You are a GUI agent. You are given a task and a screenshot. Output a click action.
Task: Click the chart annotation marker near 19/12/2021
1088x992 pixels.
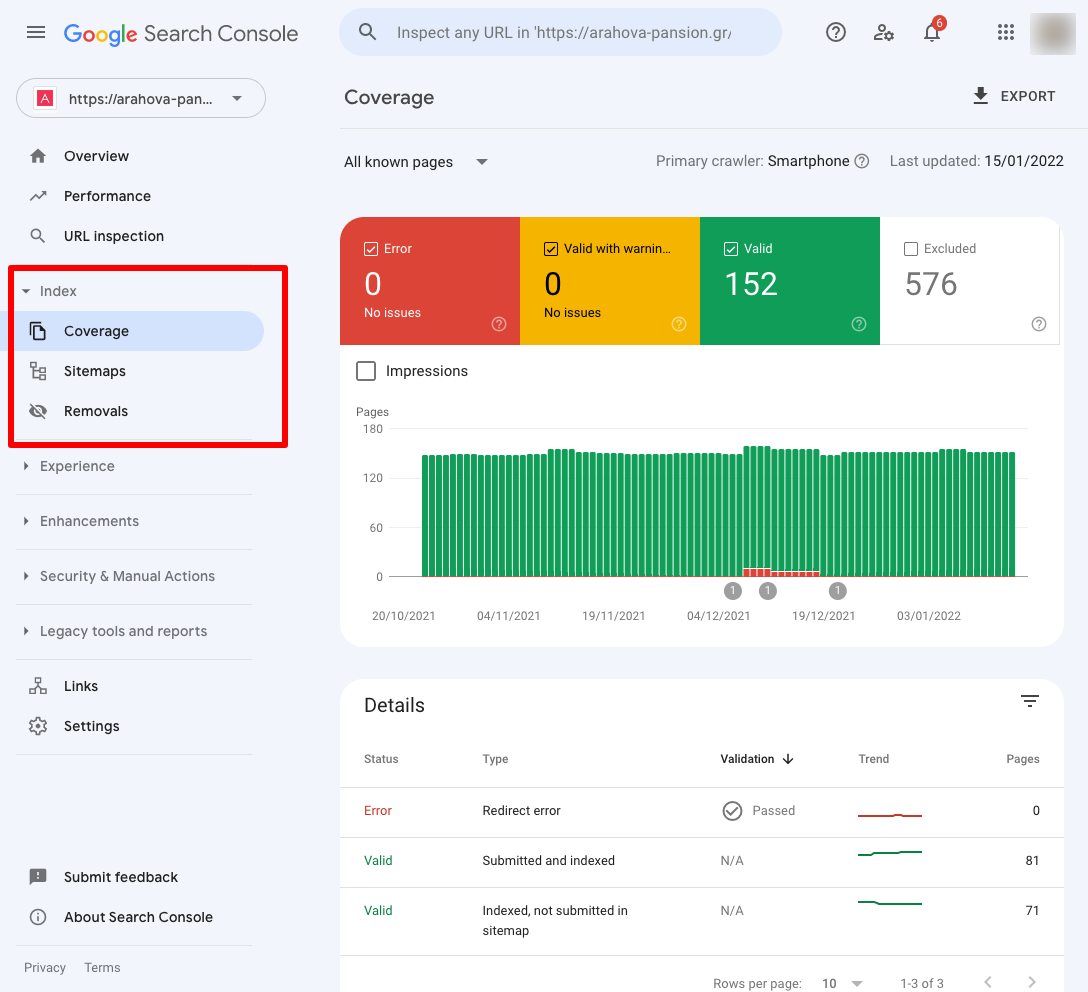pos(838,591)
